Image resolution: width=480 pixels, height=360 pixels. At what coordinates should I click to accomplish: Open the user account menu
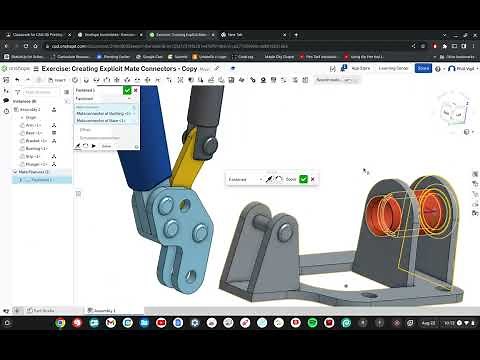pyautogui.click(x=463, y=69)
